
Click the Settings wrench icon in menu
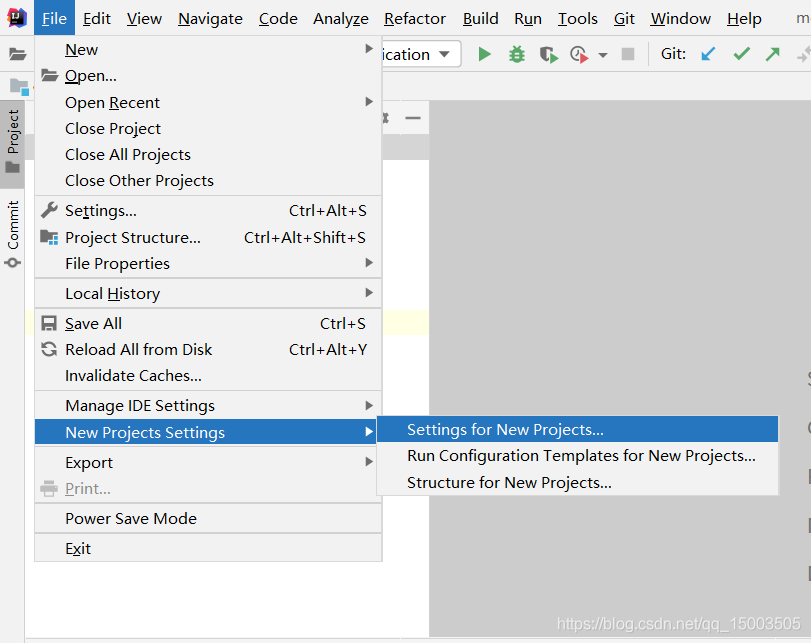(x=49, y=211)
